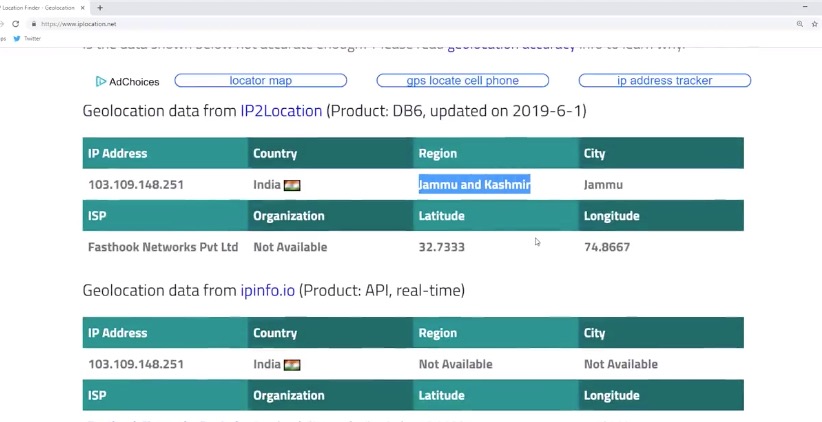Click the AdChoices icon
This screenshot has height=422, width=822.
point(101,81)
